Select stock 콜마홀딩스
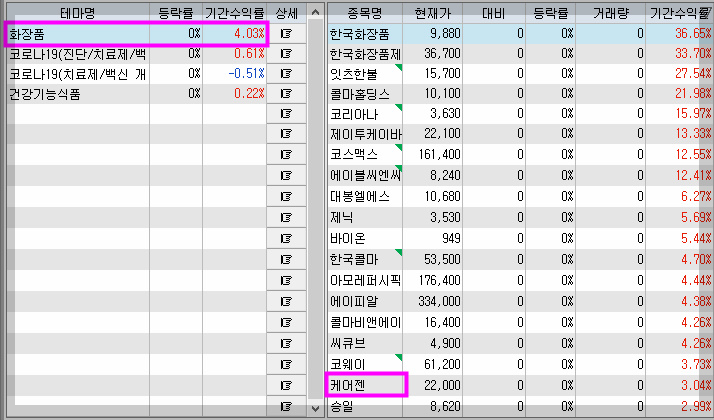 pos(360,94)
